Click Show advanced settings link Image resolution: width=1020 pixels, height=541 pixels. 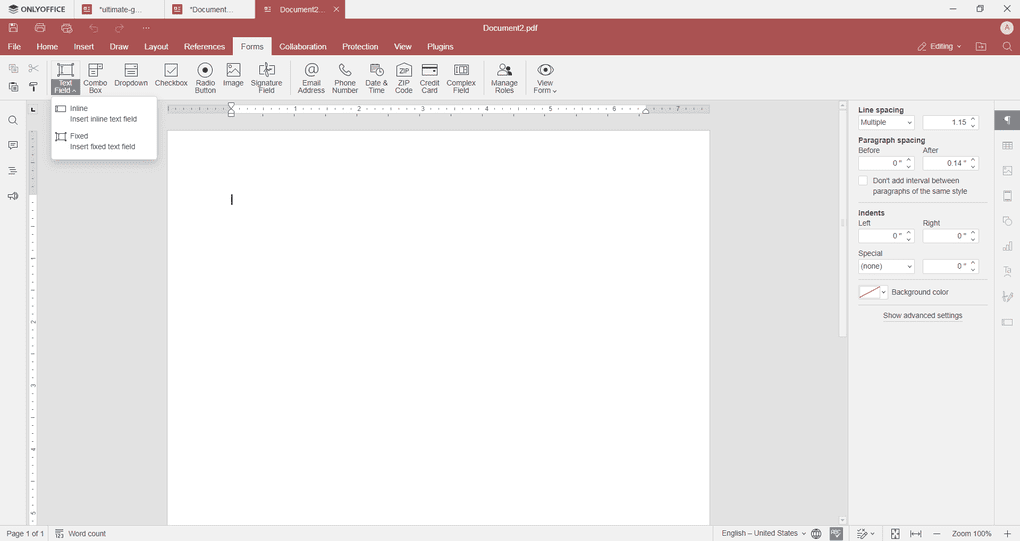pyautogui.click(x=922, y=315)
